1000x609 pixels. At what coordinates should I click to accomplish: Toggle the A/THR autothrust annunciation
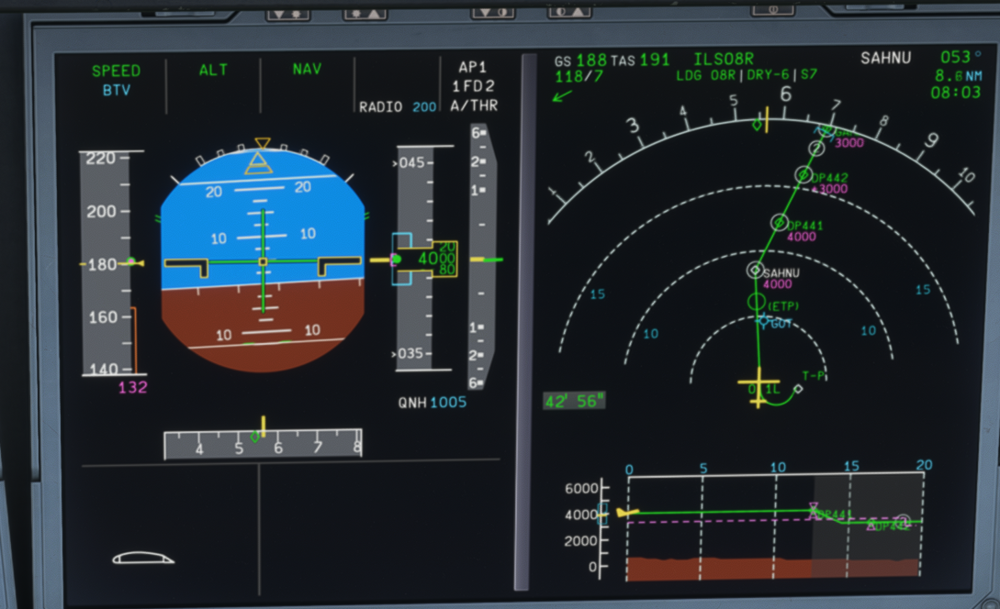click(x=473, y=105)
